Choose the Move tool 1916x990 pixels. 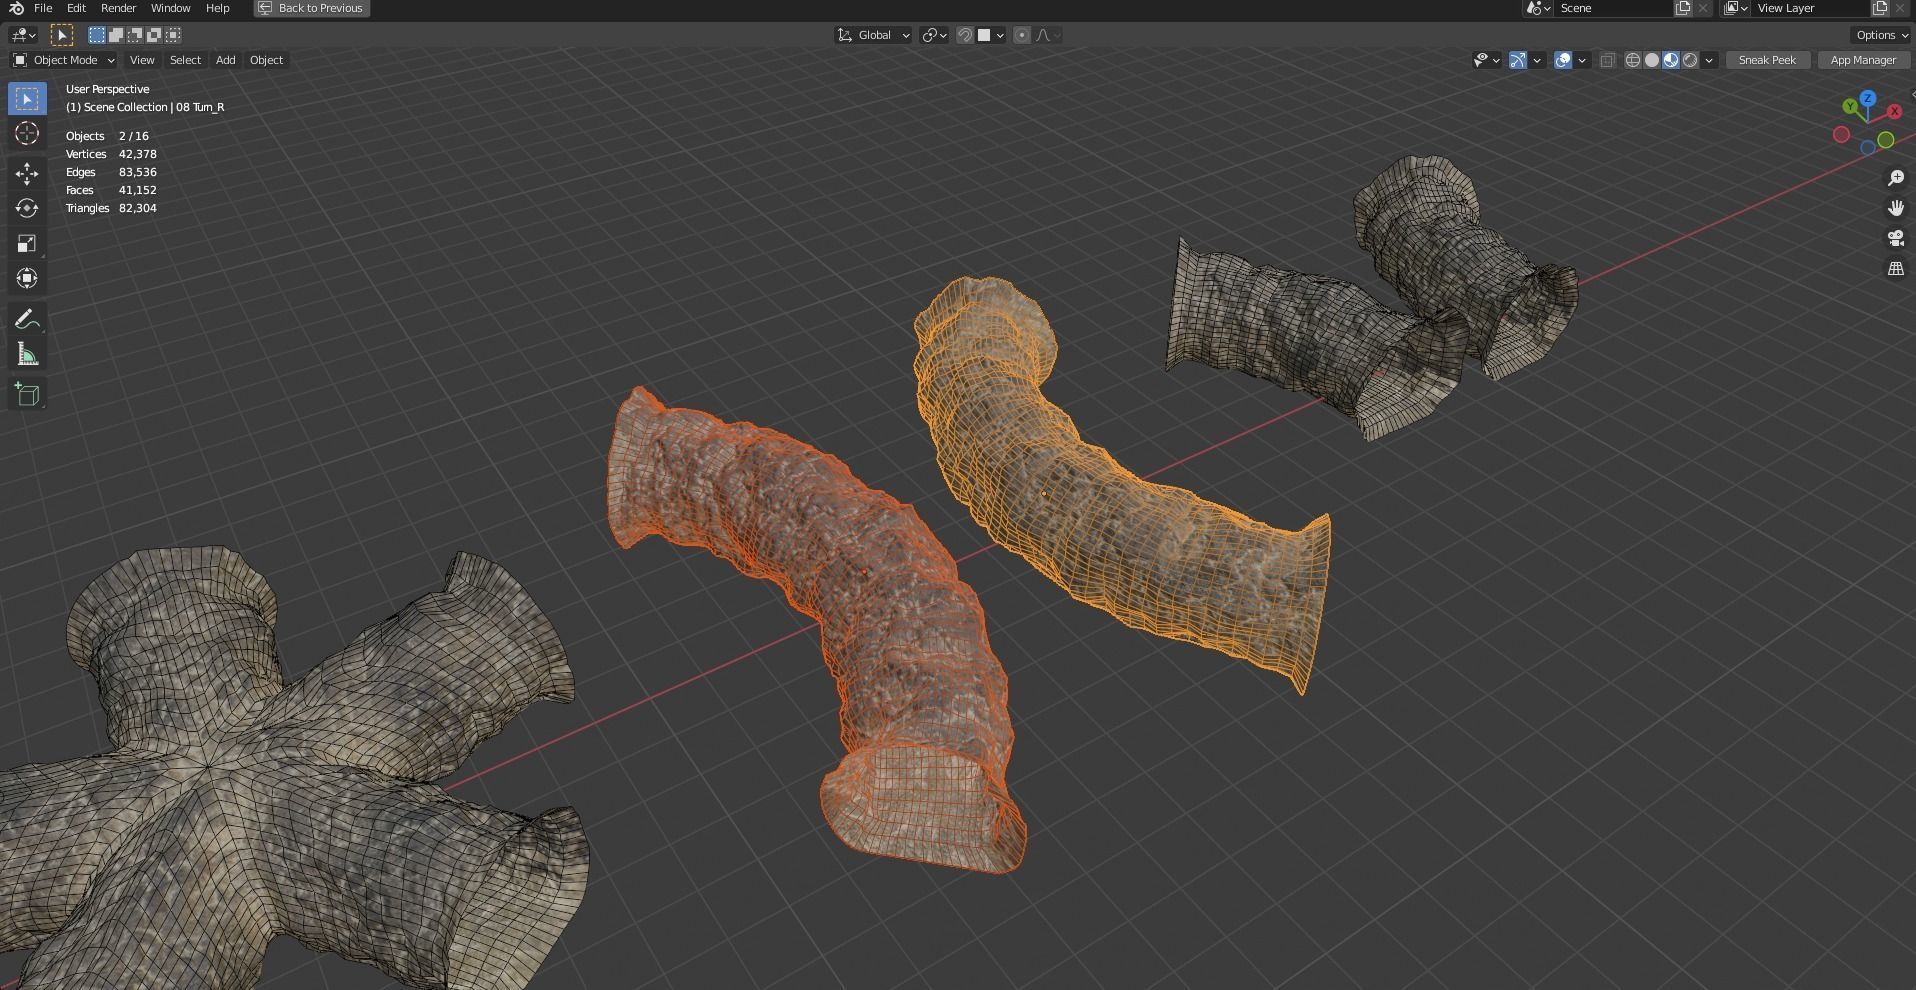coord(27,174)
